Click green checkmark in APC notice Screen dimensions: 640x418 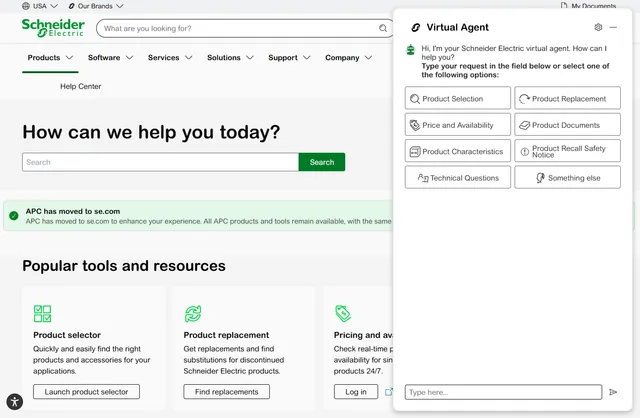point(13,216)
